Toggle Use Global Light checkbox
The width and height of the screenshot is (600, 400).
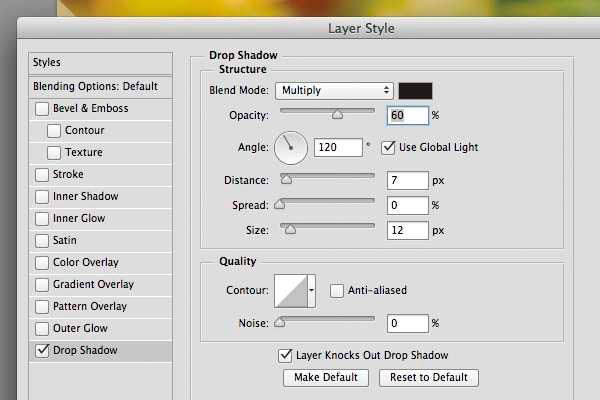(x=388, y=147)
